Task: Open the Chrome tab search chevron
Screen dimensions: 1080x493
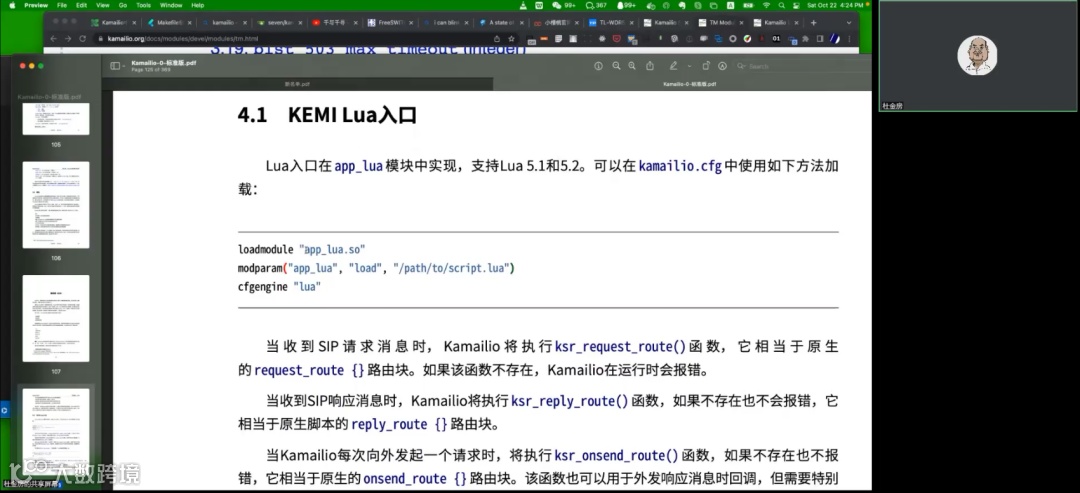Action: [x=849, y=22]
